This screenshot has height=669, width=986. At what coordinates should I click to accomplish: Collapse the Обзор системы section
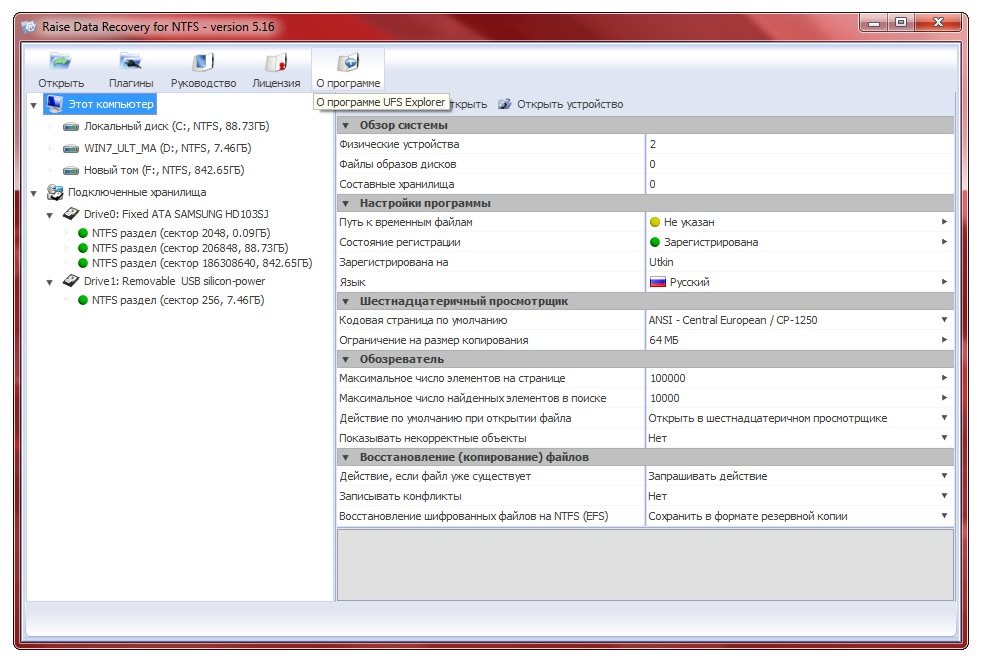pos(346,126)
